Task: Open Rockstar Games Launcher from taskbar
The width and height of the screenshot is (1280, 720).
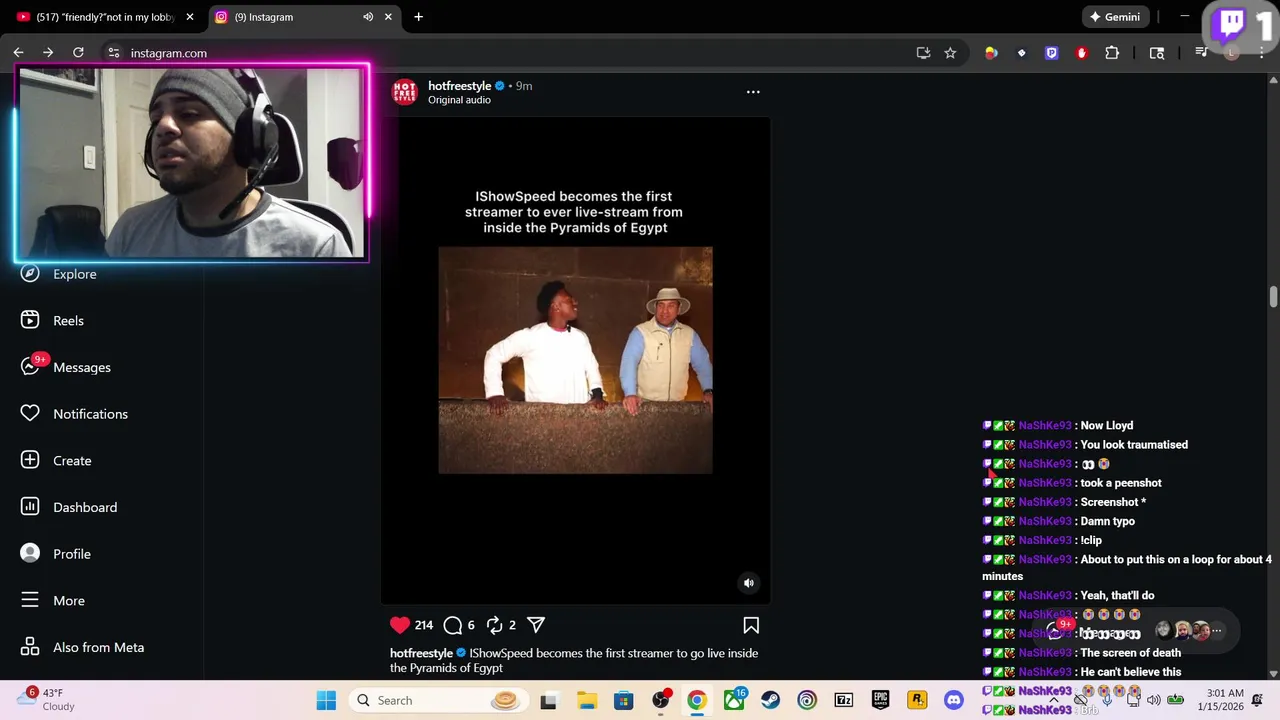Action: (917, 700)
